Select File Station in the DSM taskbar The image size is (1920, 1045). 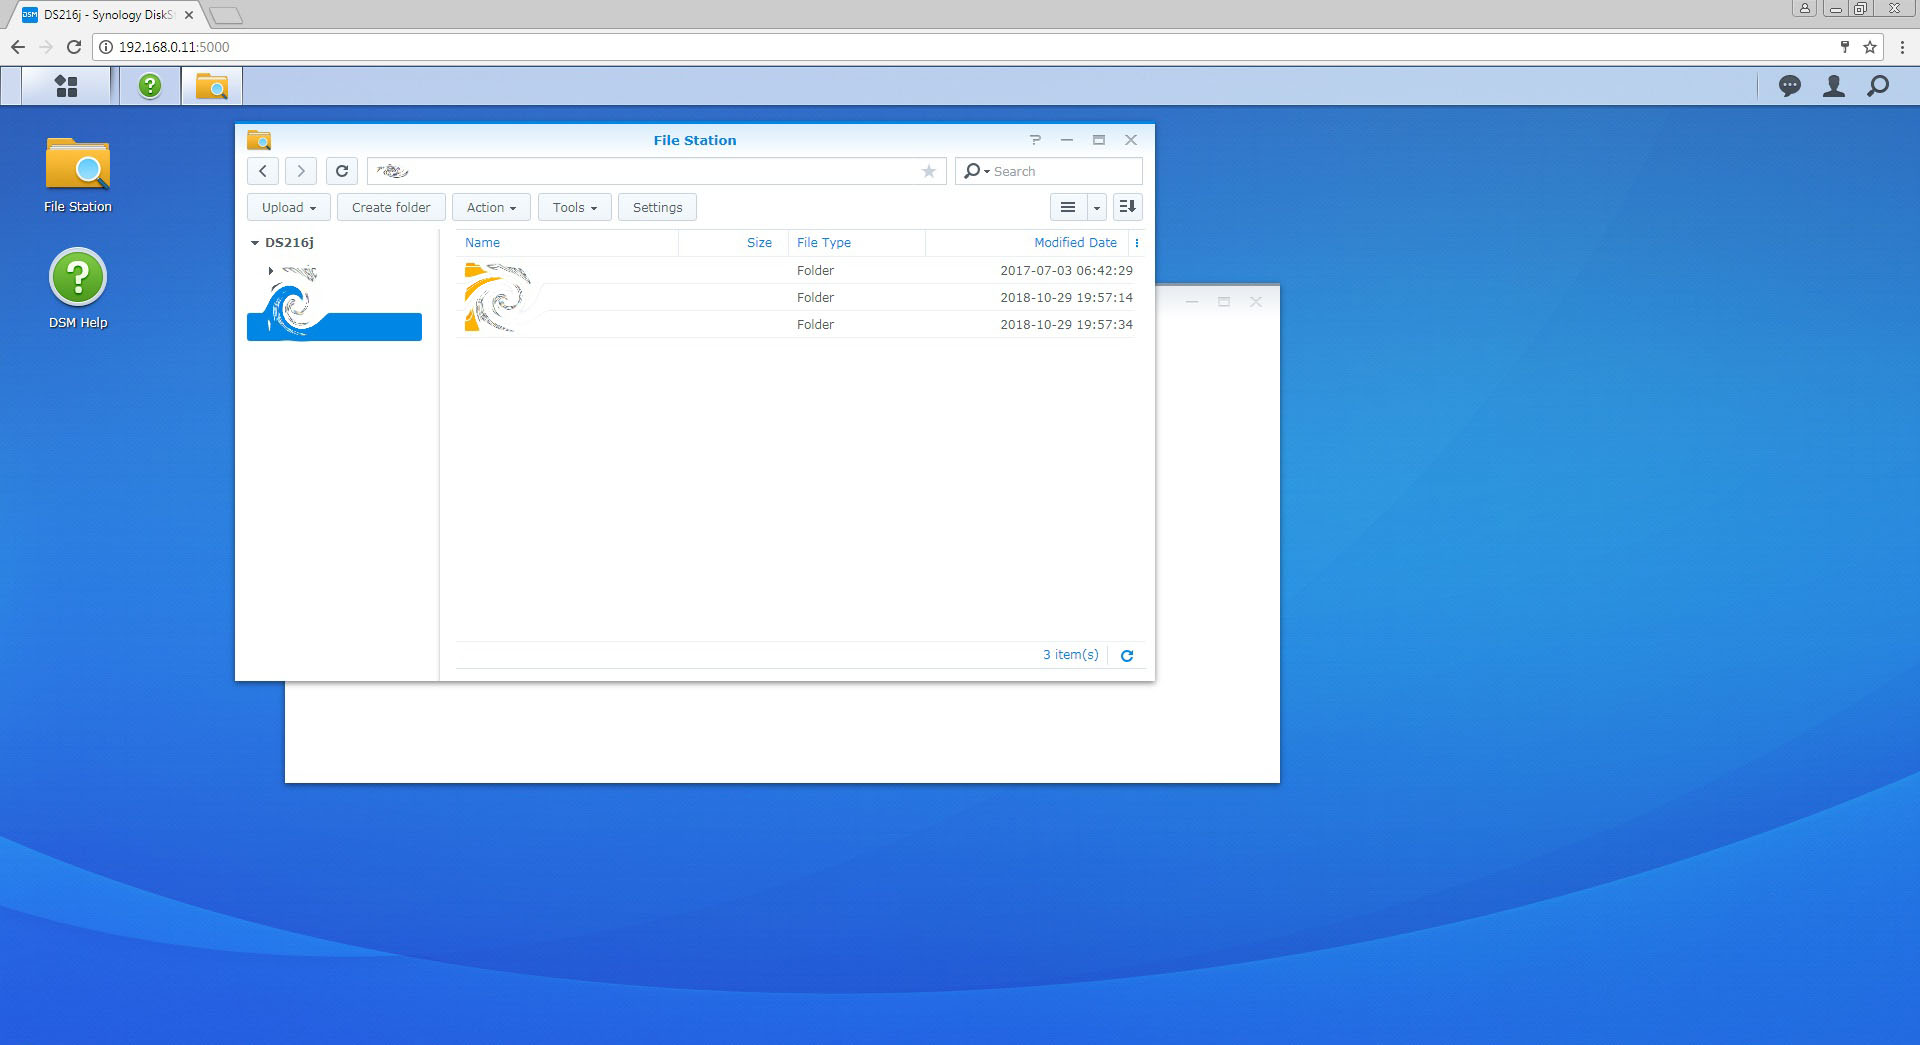(212, 86)
